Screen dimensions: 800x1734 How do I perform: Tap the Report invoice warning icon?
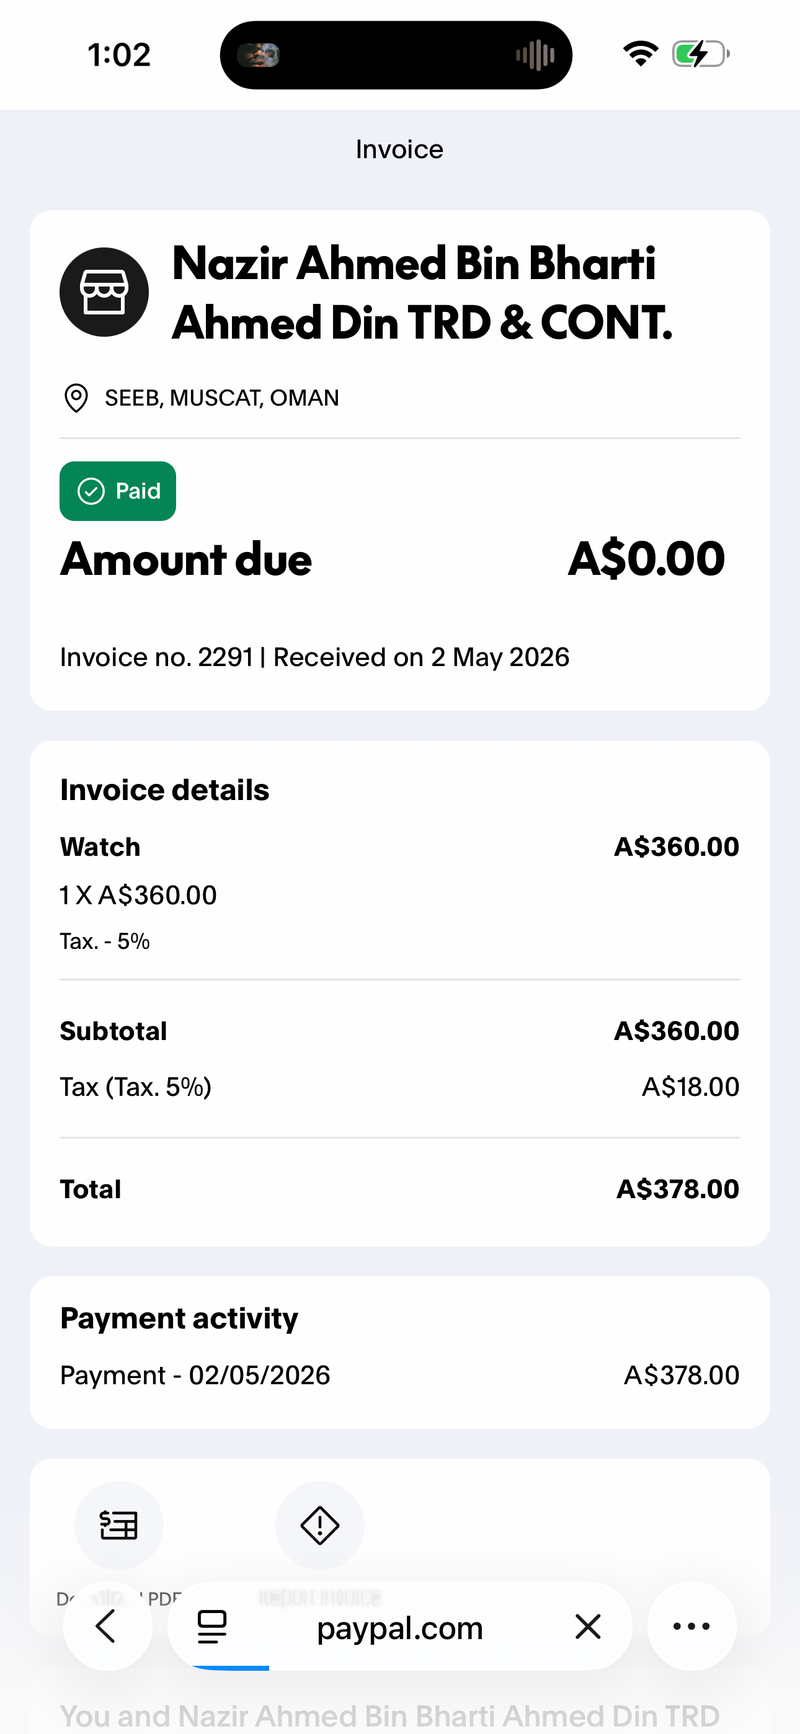320,1525
